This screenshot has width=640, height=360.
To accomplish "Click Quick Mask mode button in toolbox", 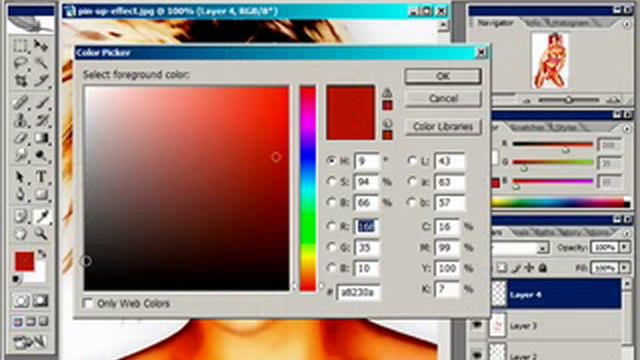I will click(x=40, y=301).
